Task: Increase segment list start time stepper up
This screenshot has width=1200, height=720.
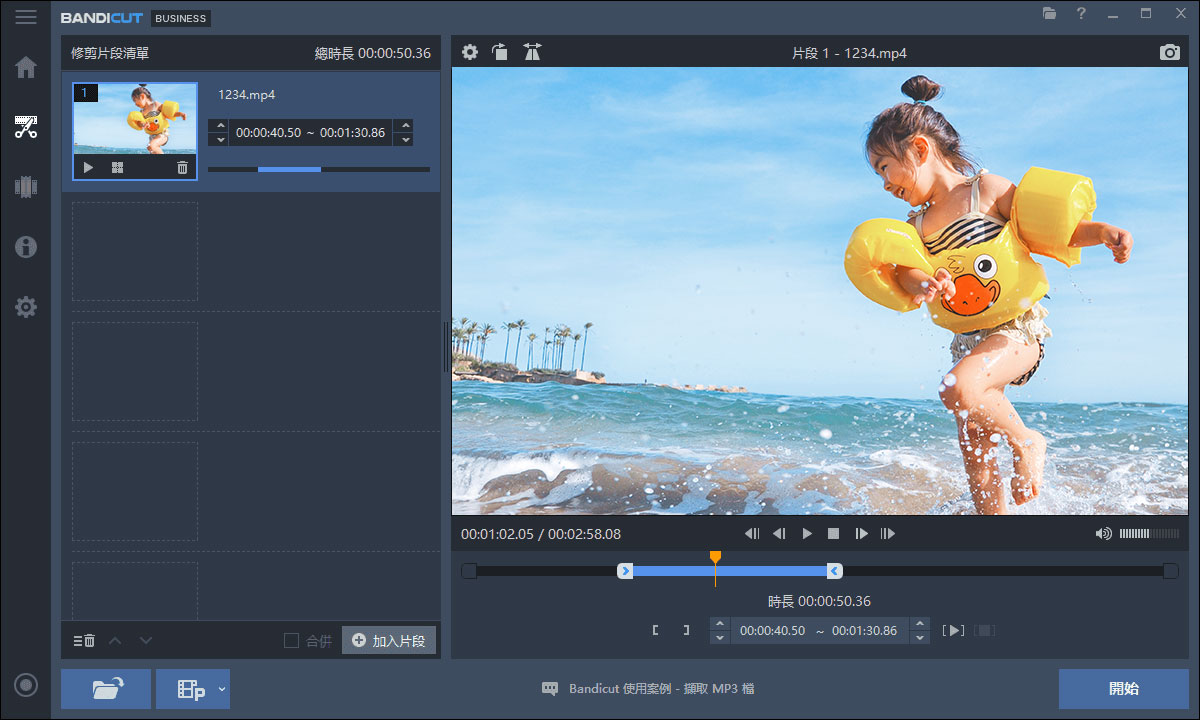Action: tap(221, 125)
